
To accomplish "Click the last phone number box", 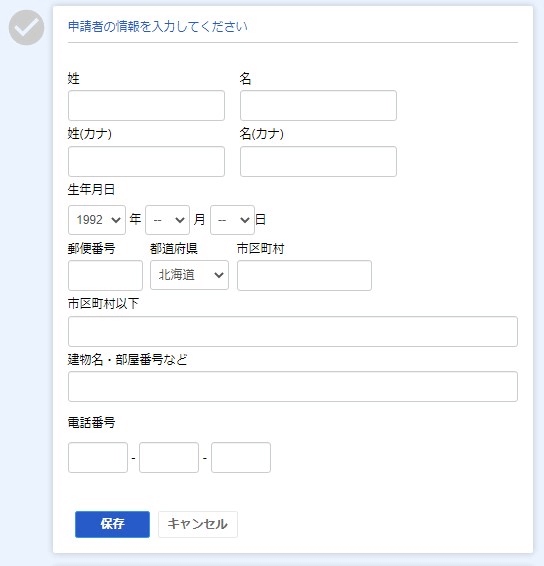I will 241,457.
